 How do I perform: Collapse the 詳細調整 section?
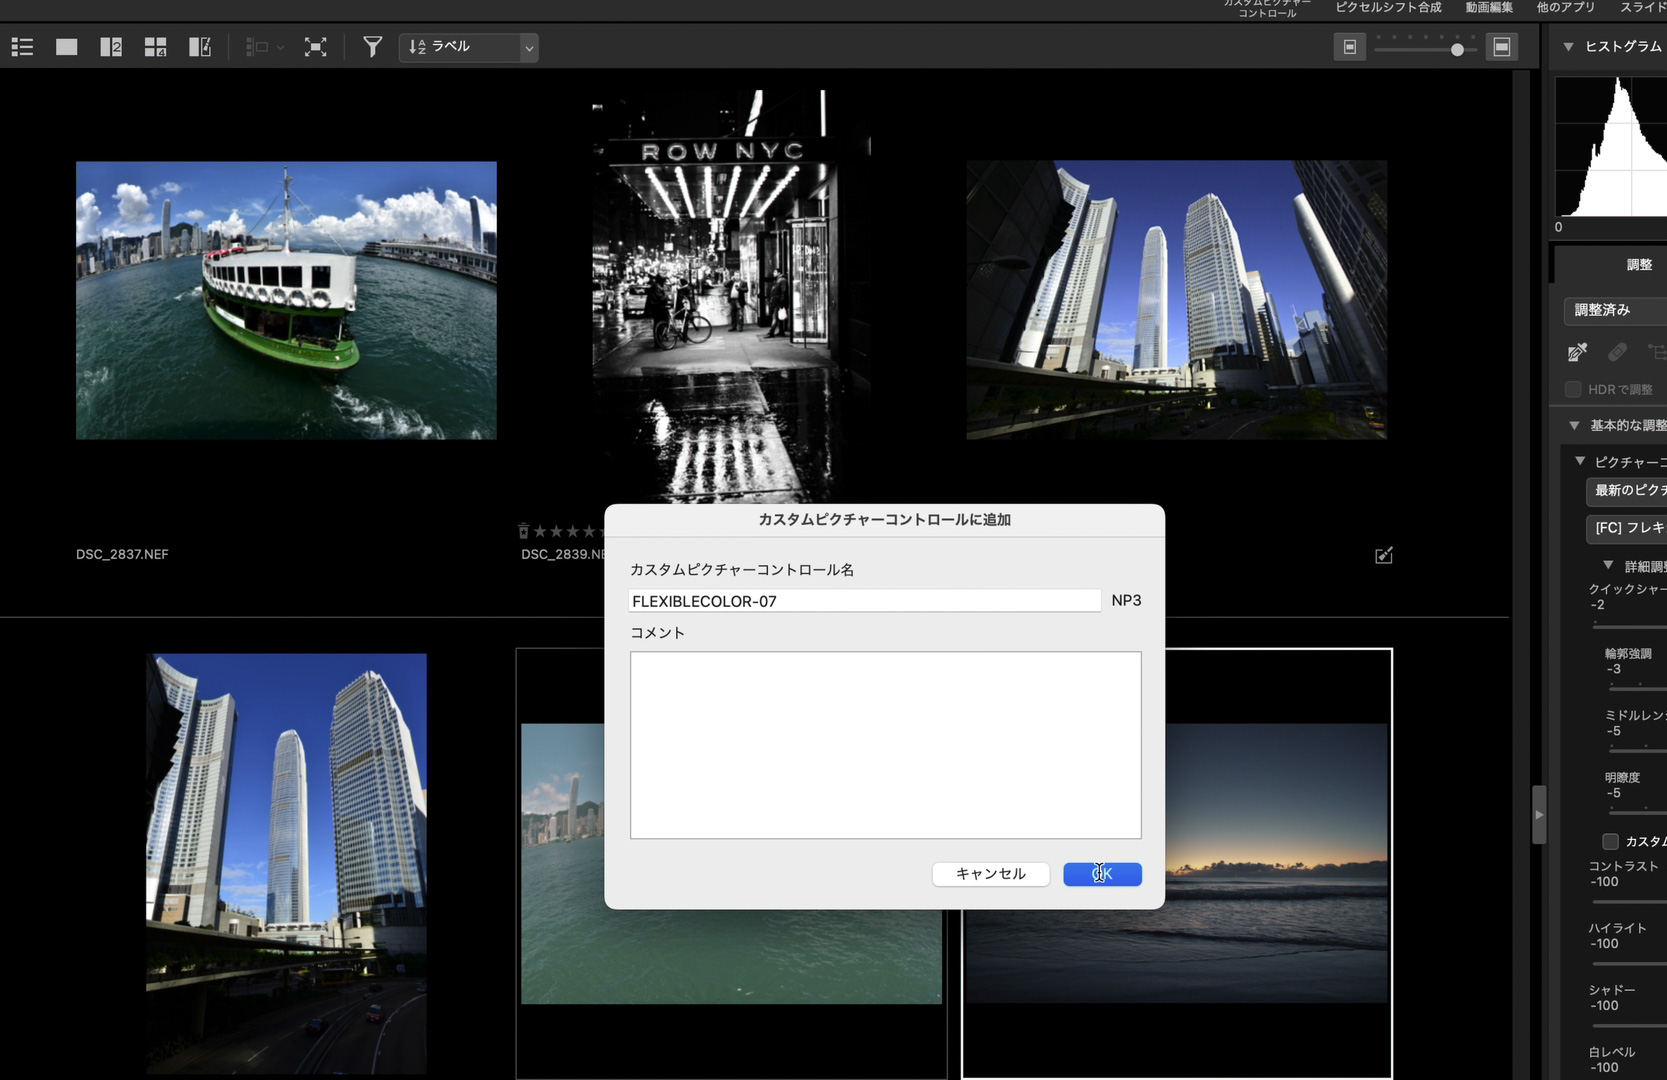pos(1608,566)
